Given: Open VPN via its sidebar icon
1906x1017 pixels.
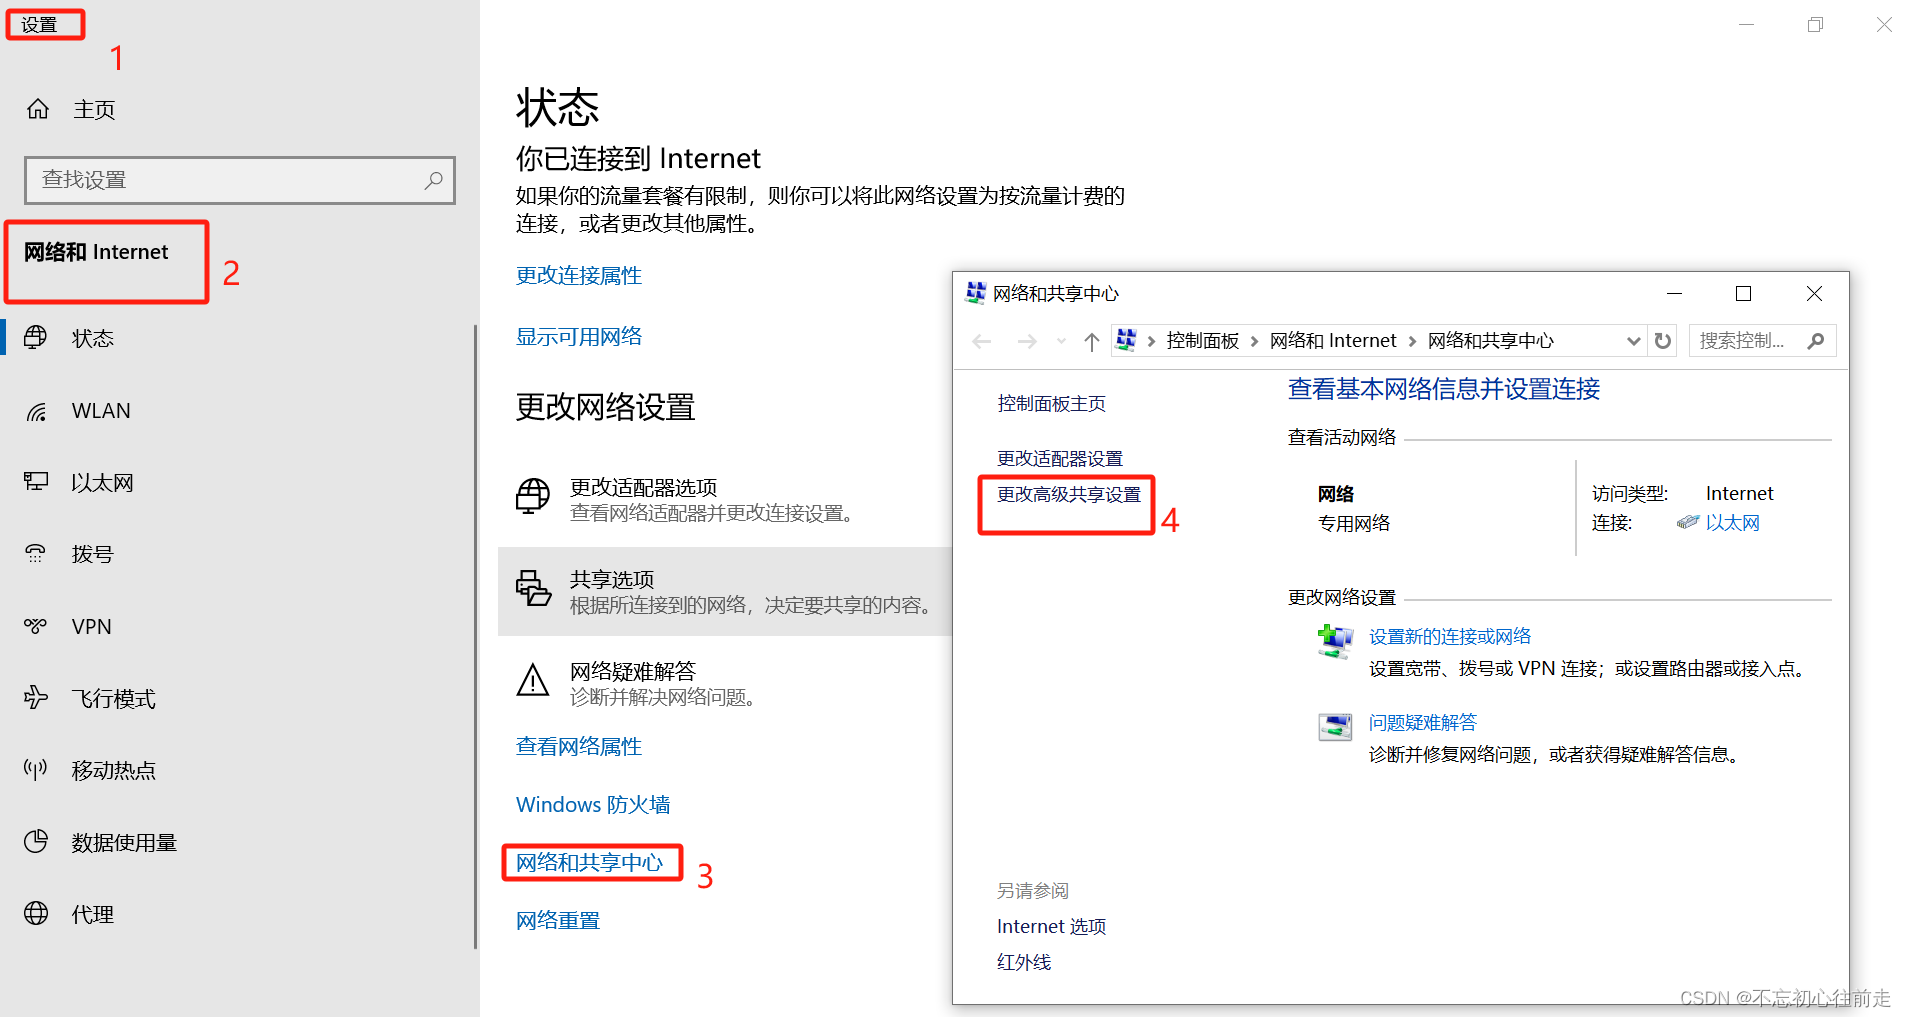Looking at the screenshot, I should [36, 626].
